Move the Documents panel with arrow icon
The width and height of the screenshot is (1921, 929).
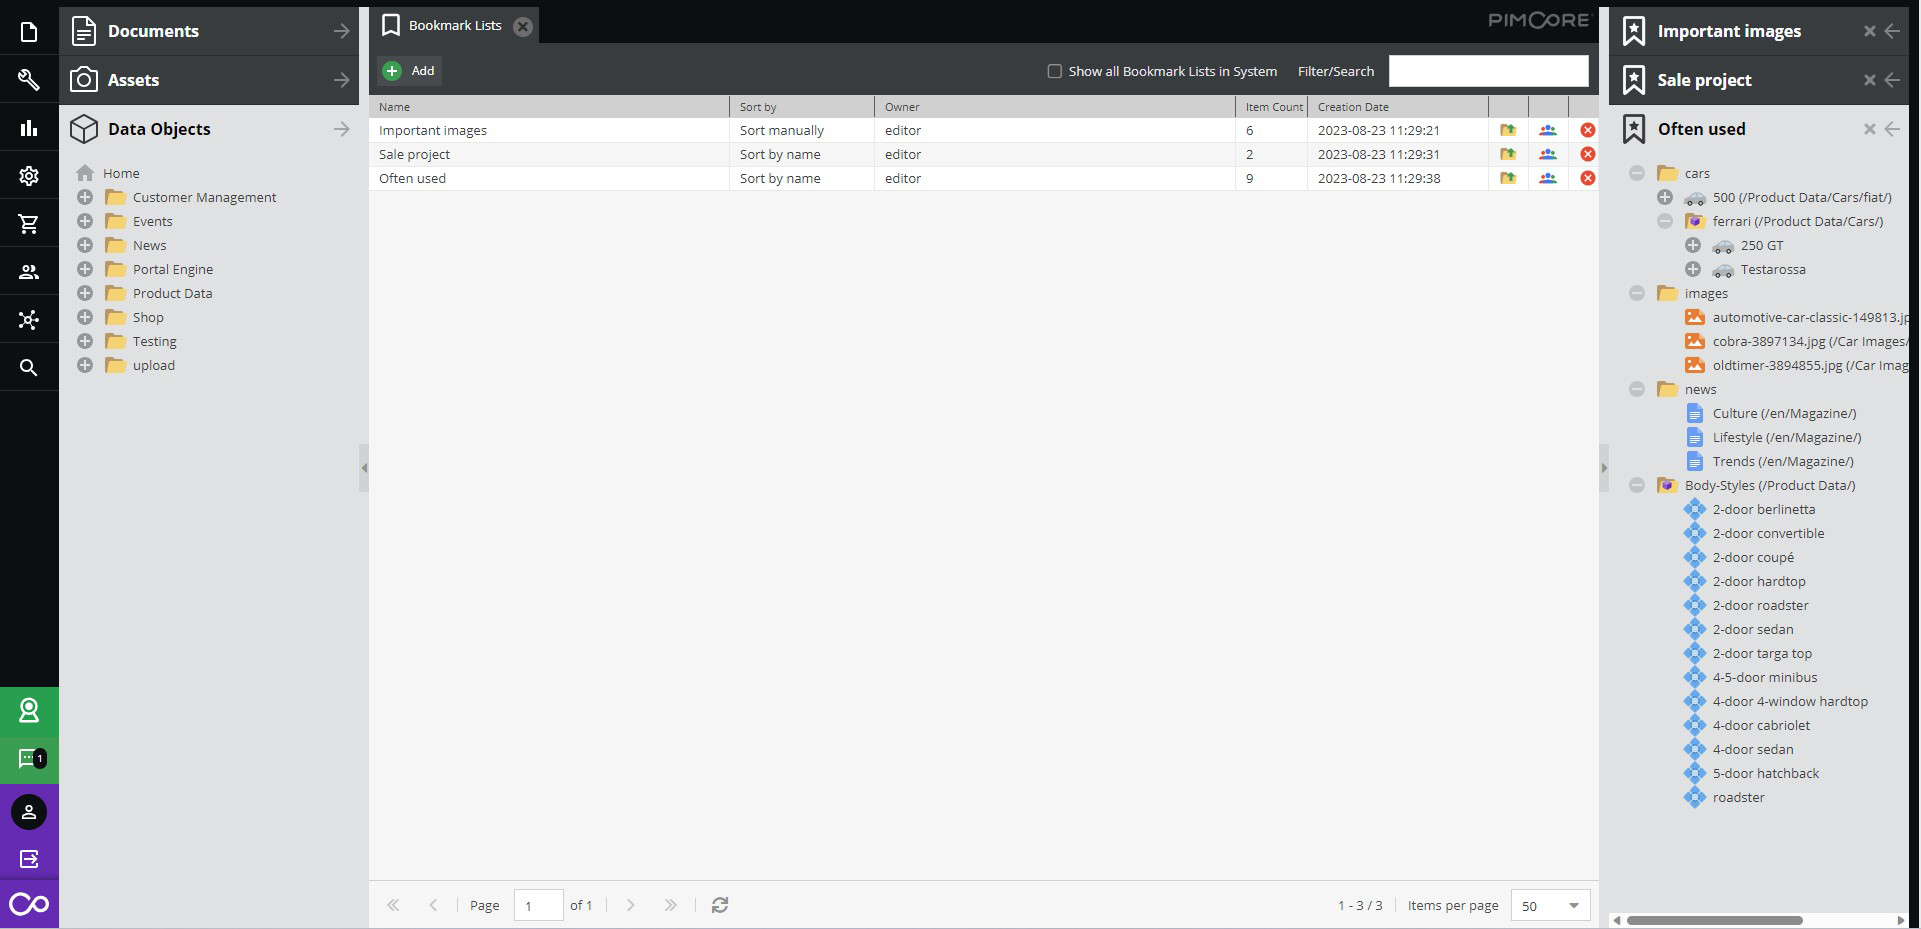(x=342, y=31)
